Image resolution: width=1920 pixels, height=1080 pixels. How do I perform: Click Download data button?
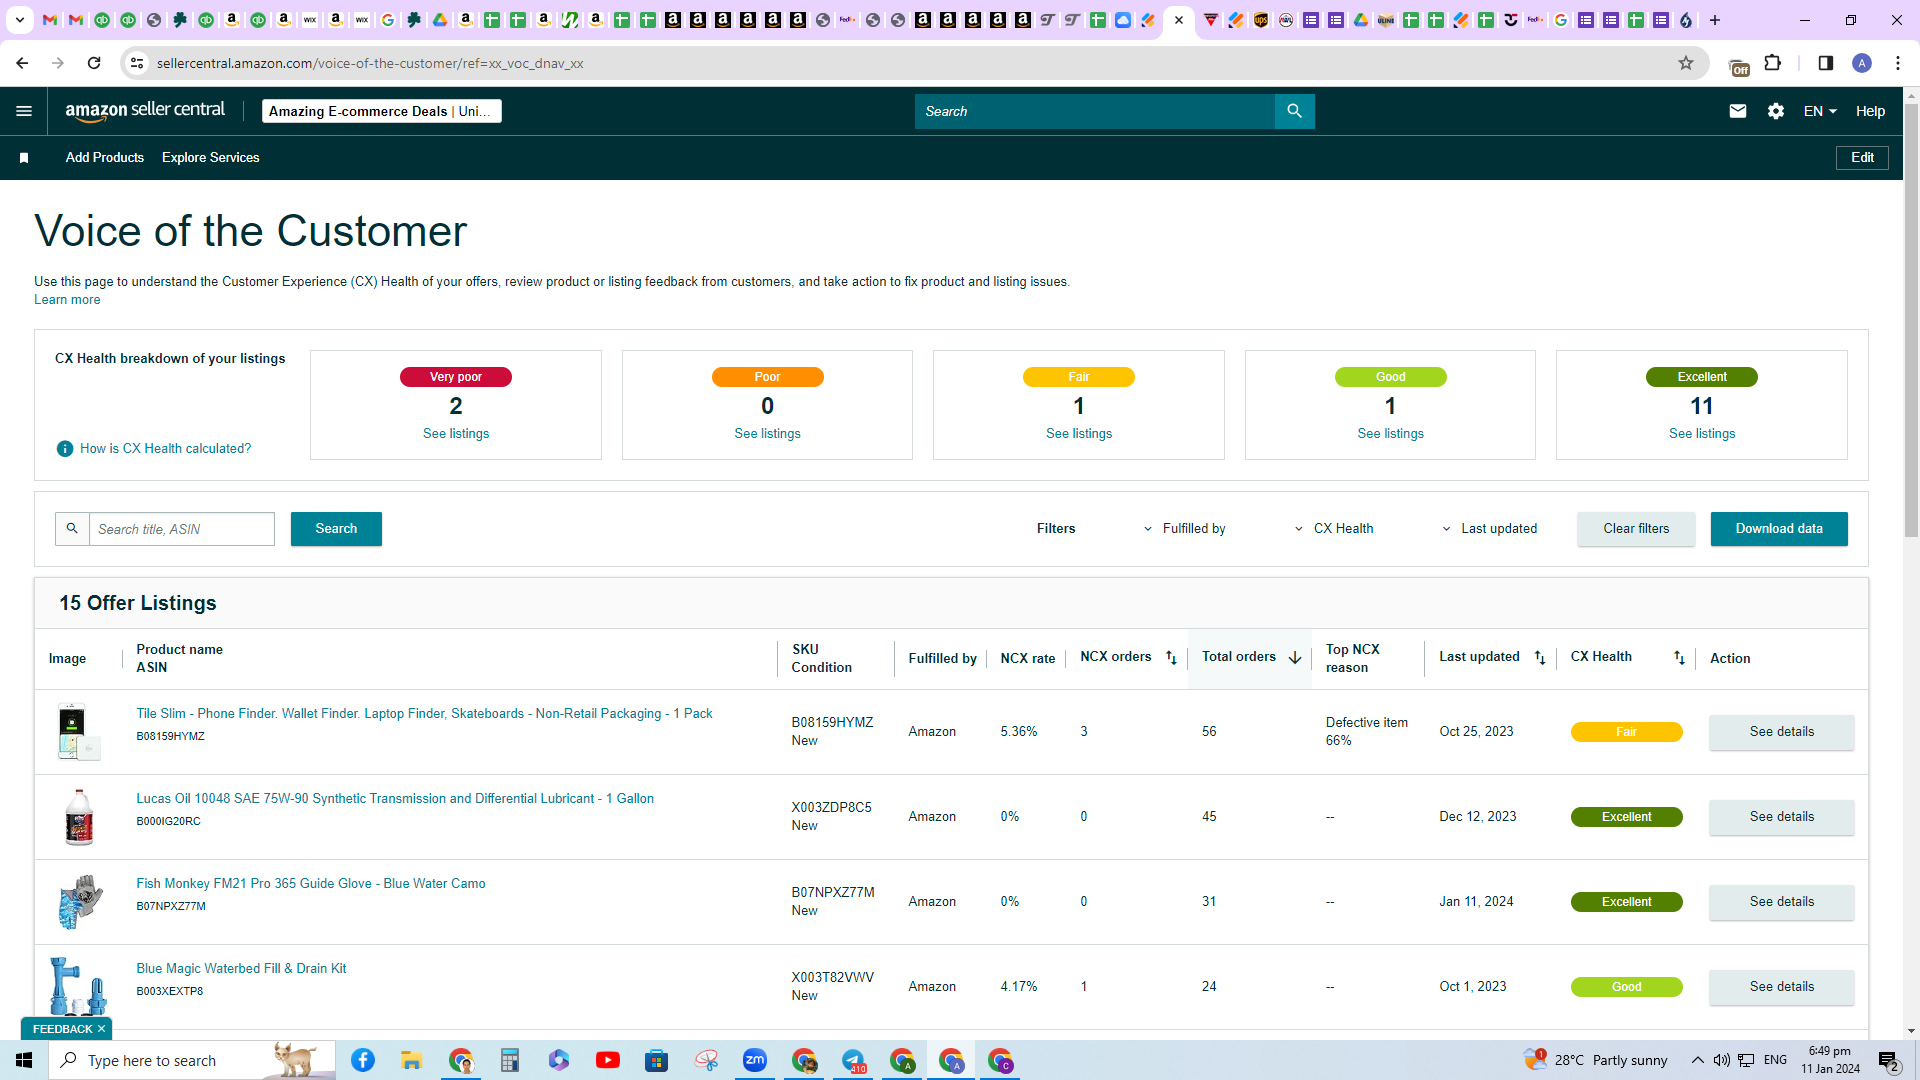pos(1779,529)
